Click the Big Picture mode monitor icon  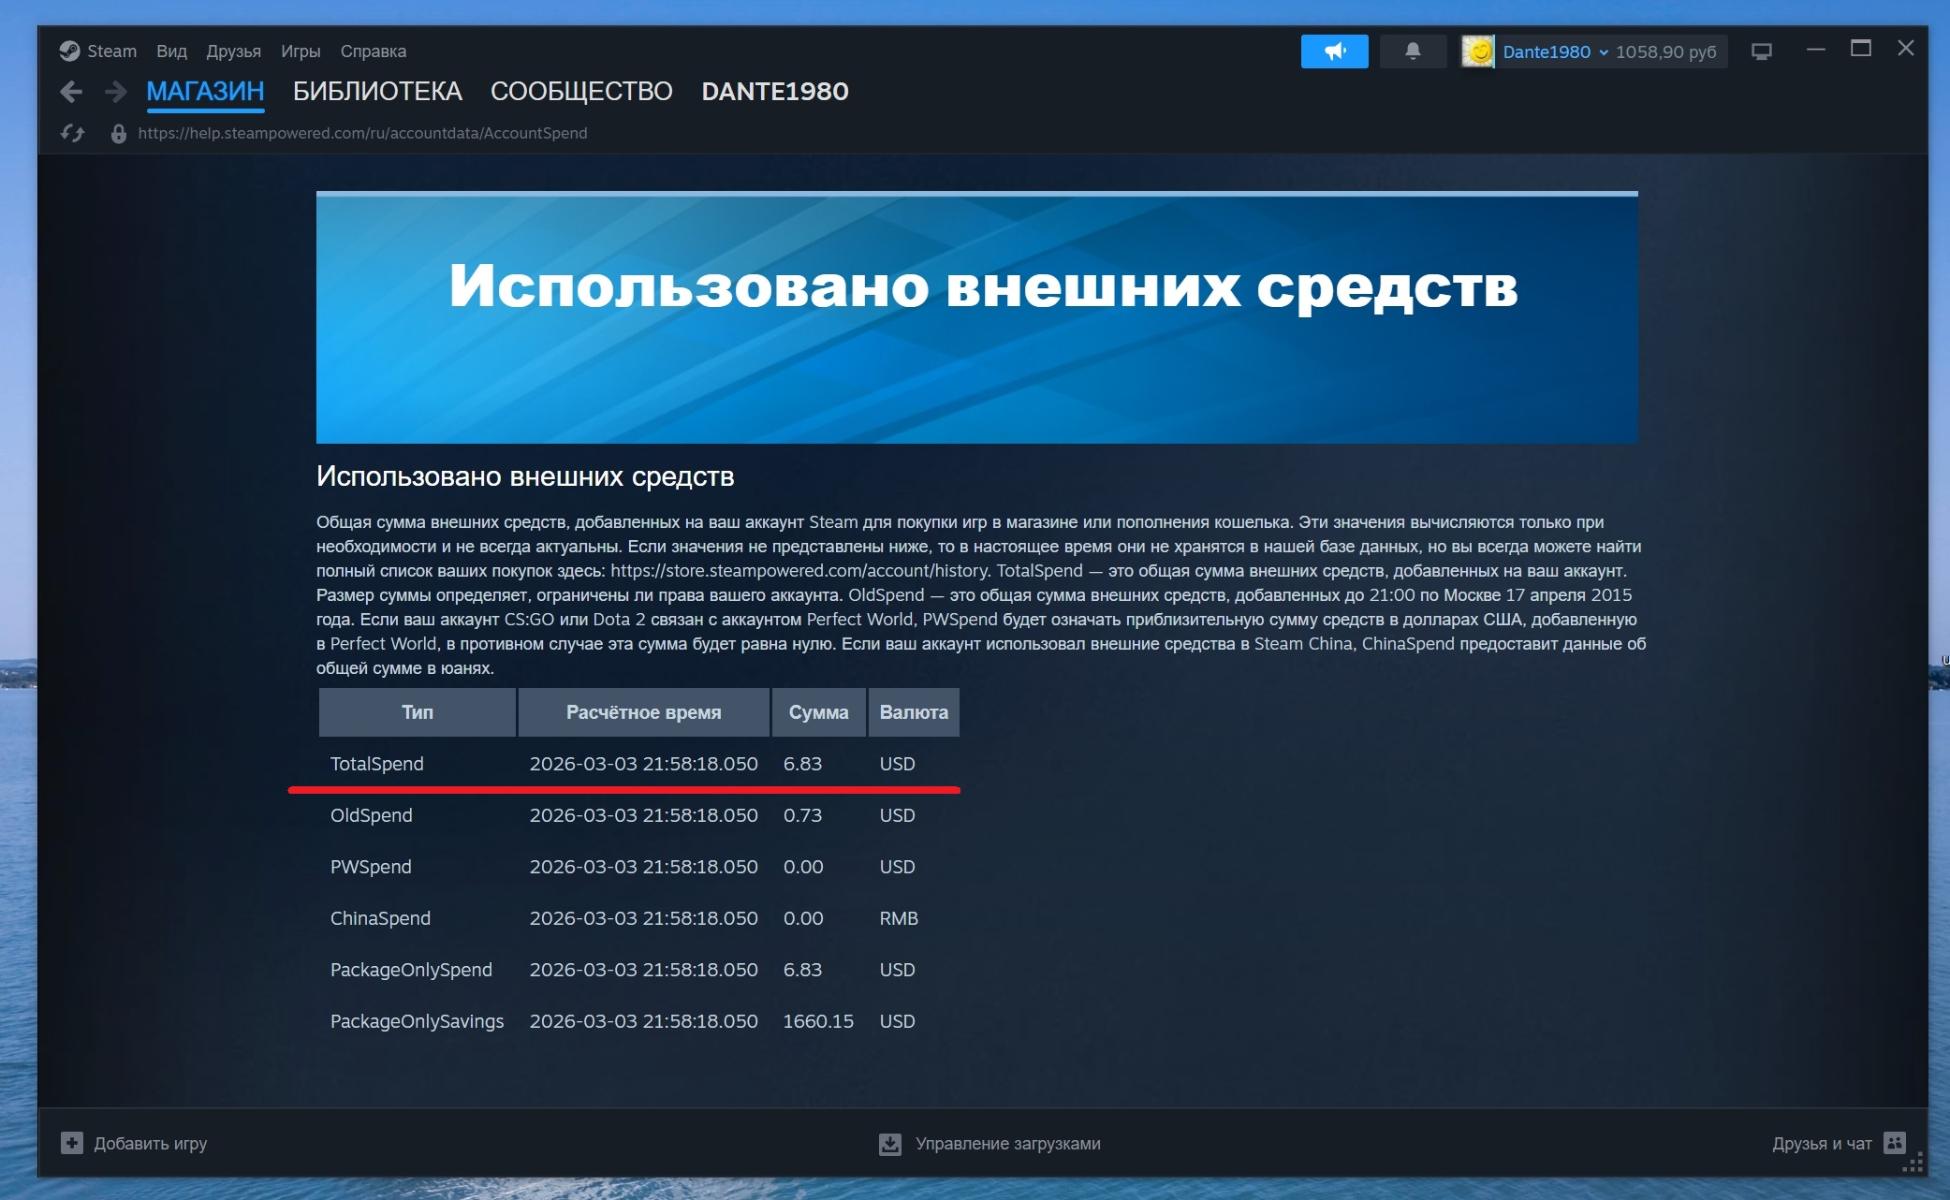[1761, 51]
